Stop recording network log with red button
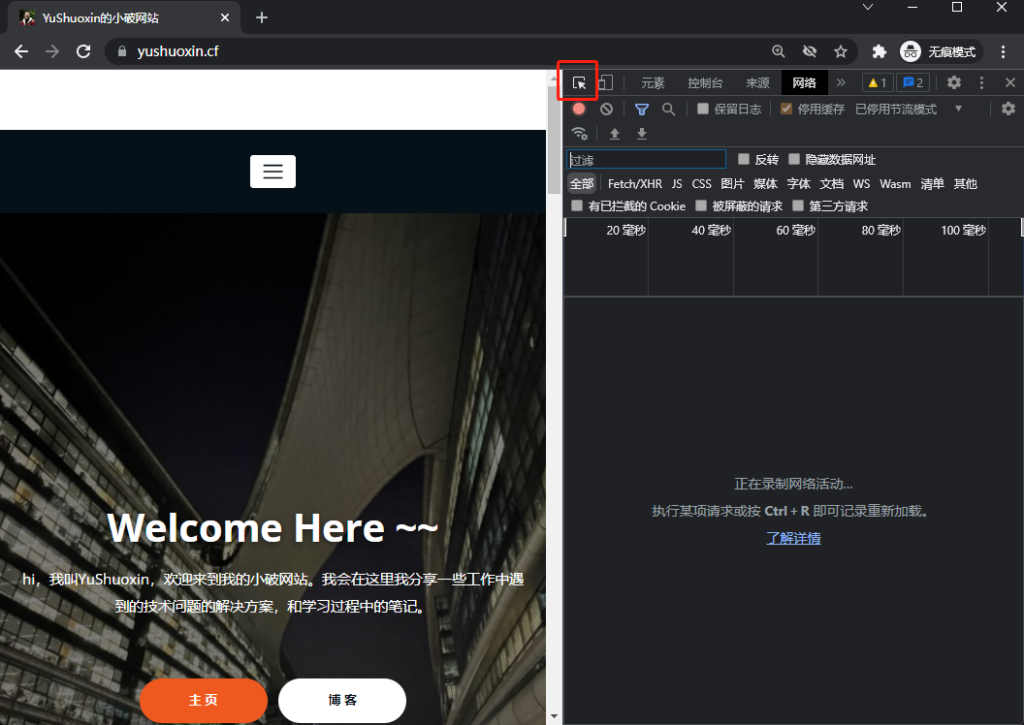The image size is (1024, 725). tap(579, 109)
